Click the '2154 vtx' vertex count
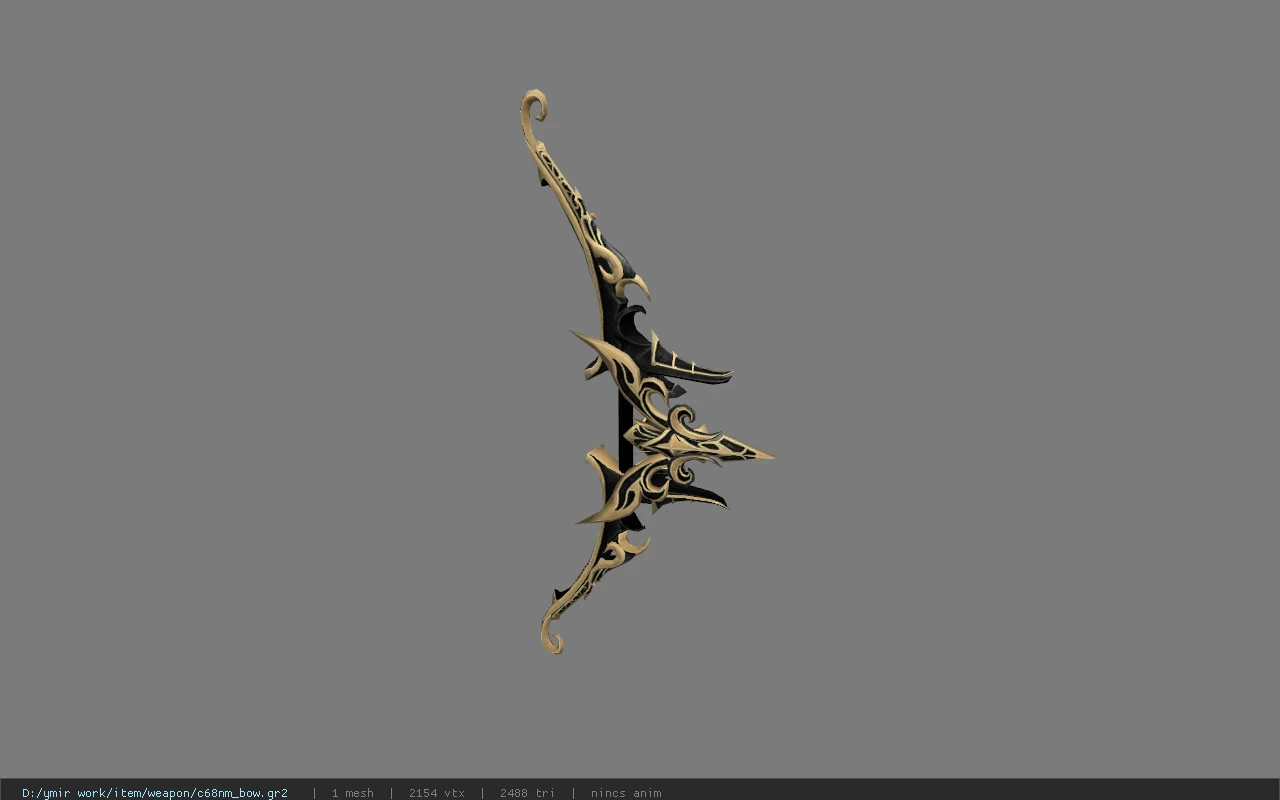 point(436,793)
